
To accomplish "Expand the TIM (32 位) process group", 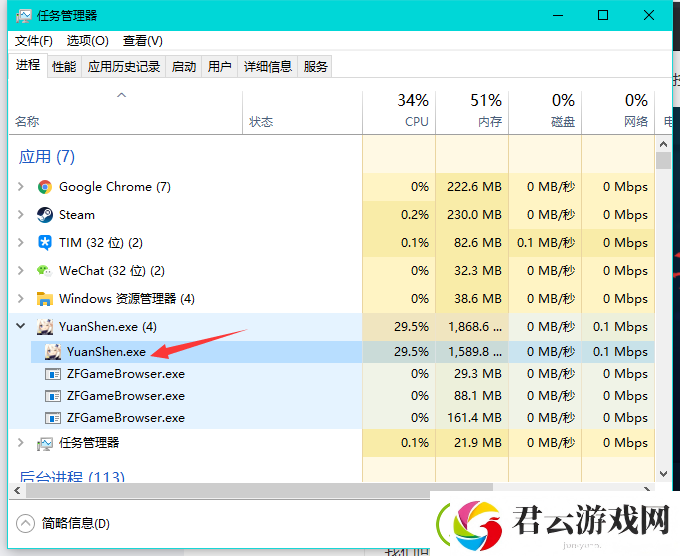I will point(20,243).
